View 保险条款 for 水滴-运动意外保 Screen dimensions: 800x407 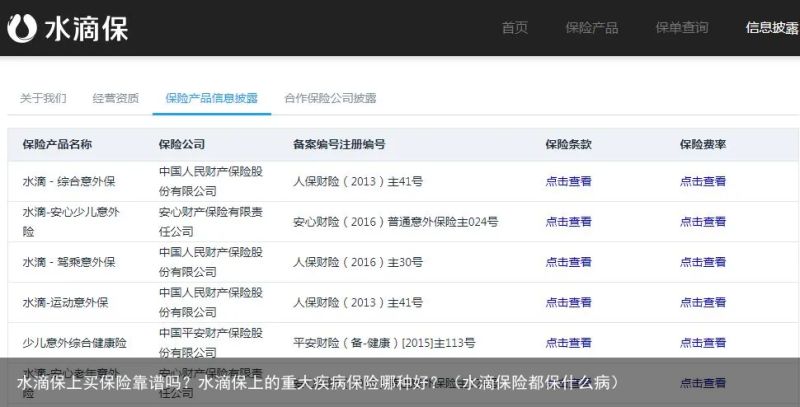[x=568, y=302]
